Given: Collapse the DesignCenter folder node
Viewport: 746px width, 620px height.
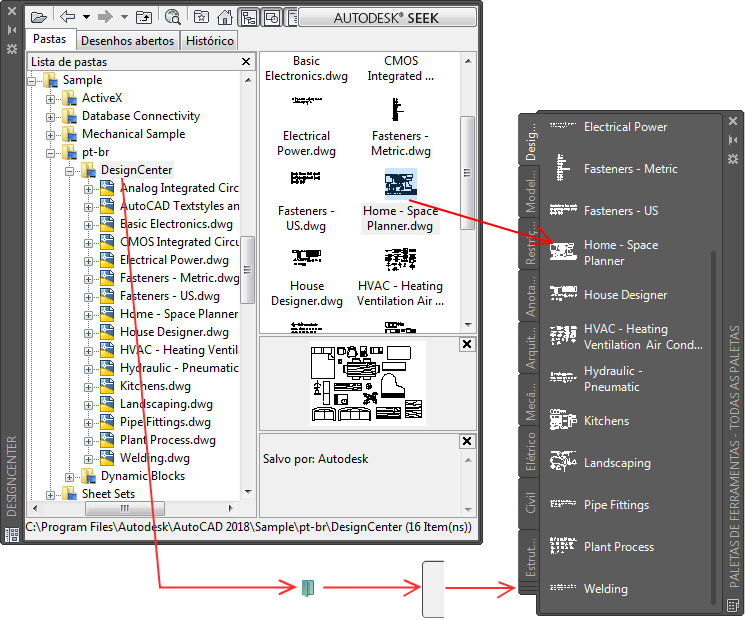Looking at the screenshot, I should [x=69, y=171].
